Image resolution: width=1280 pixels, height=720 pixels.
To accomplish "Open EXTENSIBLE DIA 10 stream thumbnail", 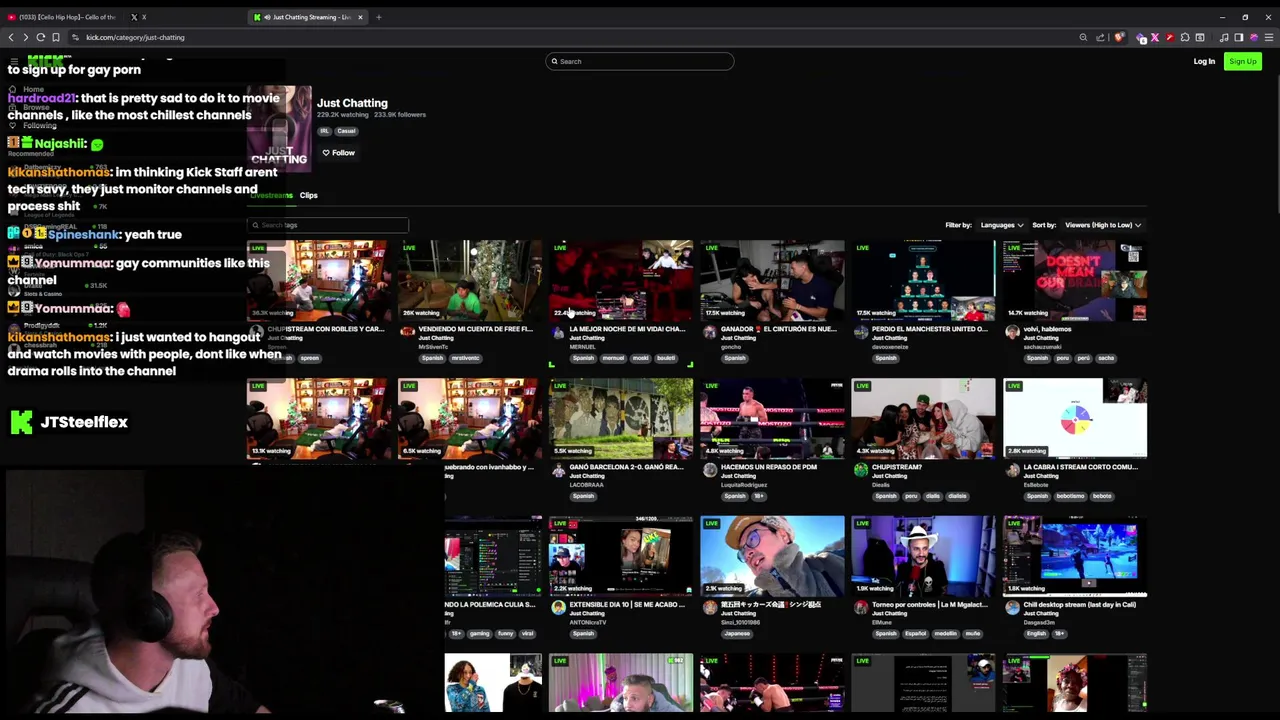I will click(620, 556).
